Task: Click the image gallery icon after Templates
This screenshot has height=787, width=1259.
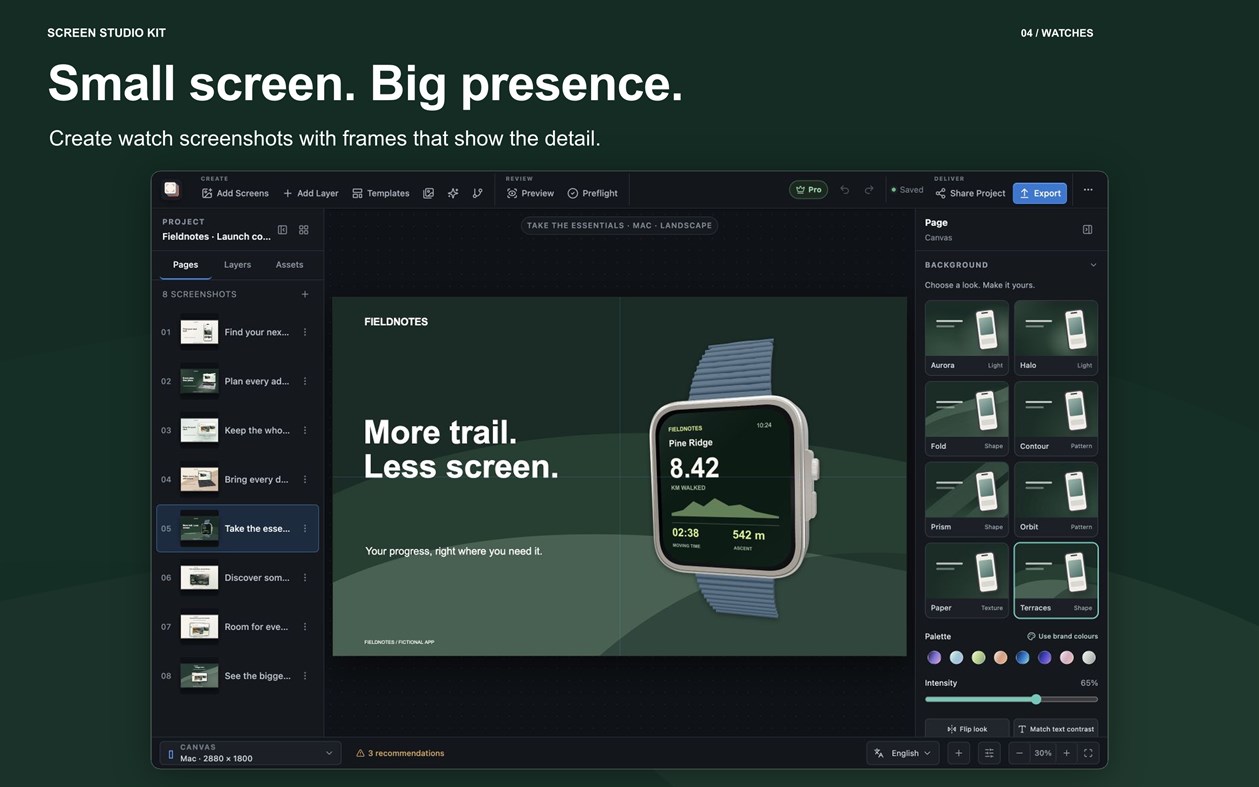Action: coord(428,193)
